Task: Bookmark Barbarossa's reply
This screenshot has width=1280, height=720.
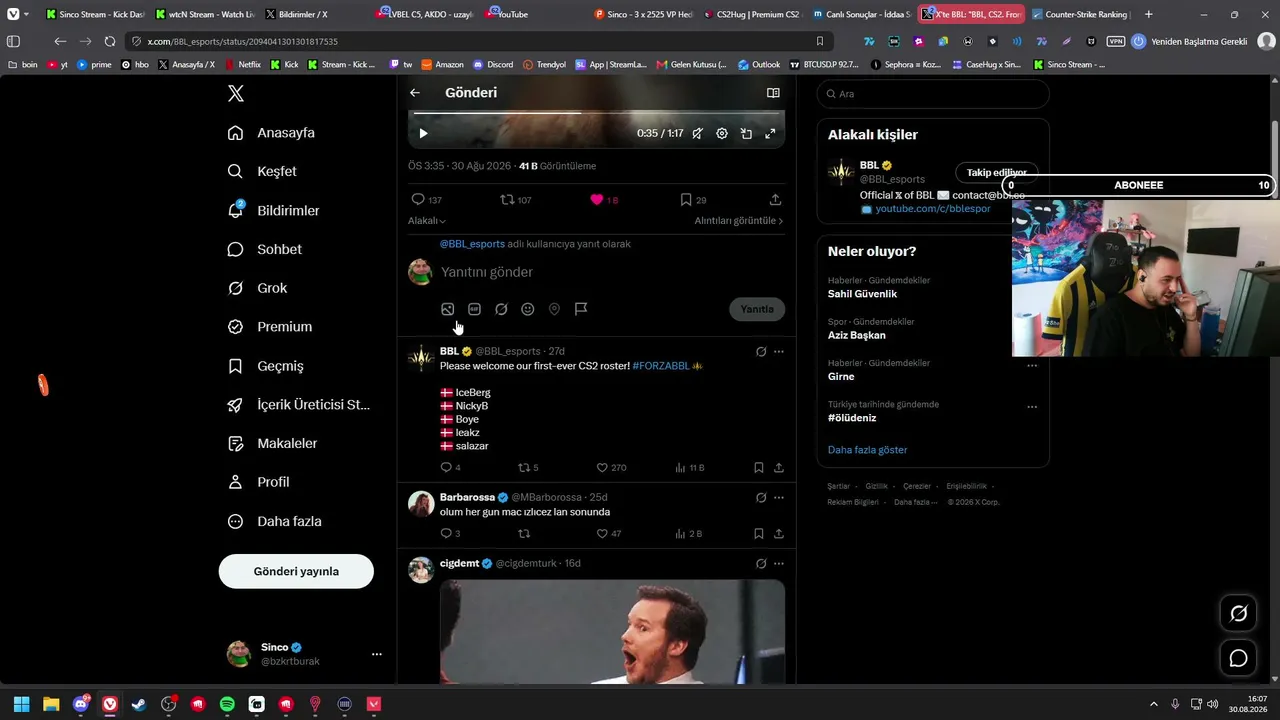Action: [759, 533]
